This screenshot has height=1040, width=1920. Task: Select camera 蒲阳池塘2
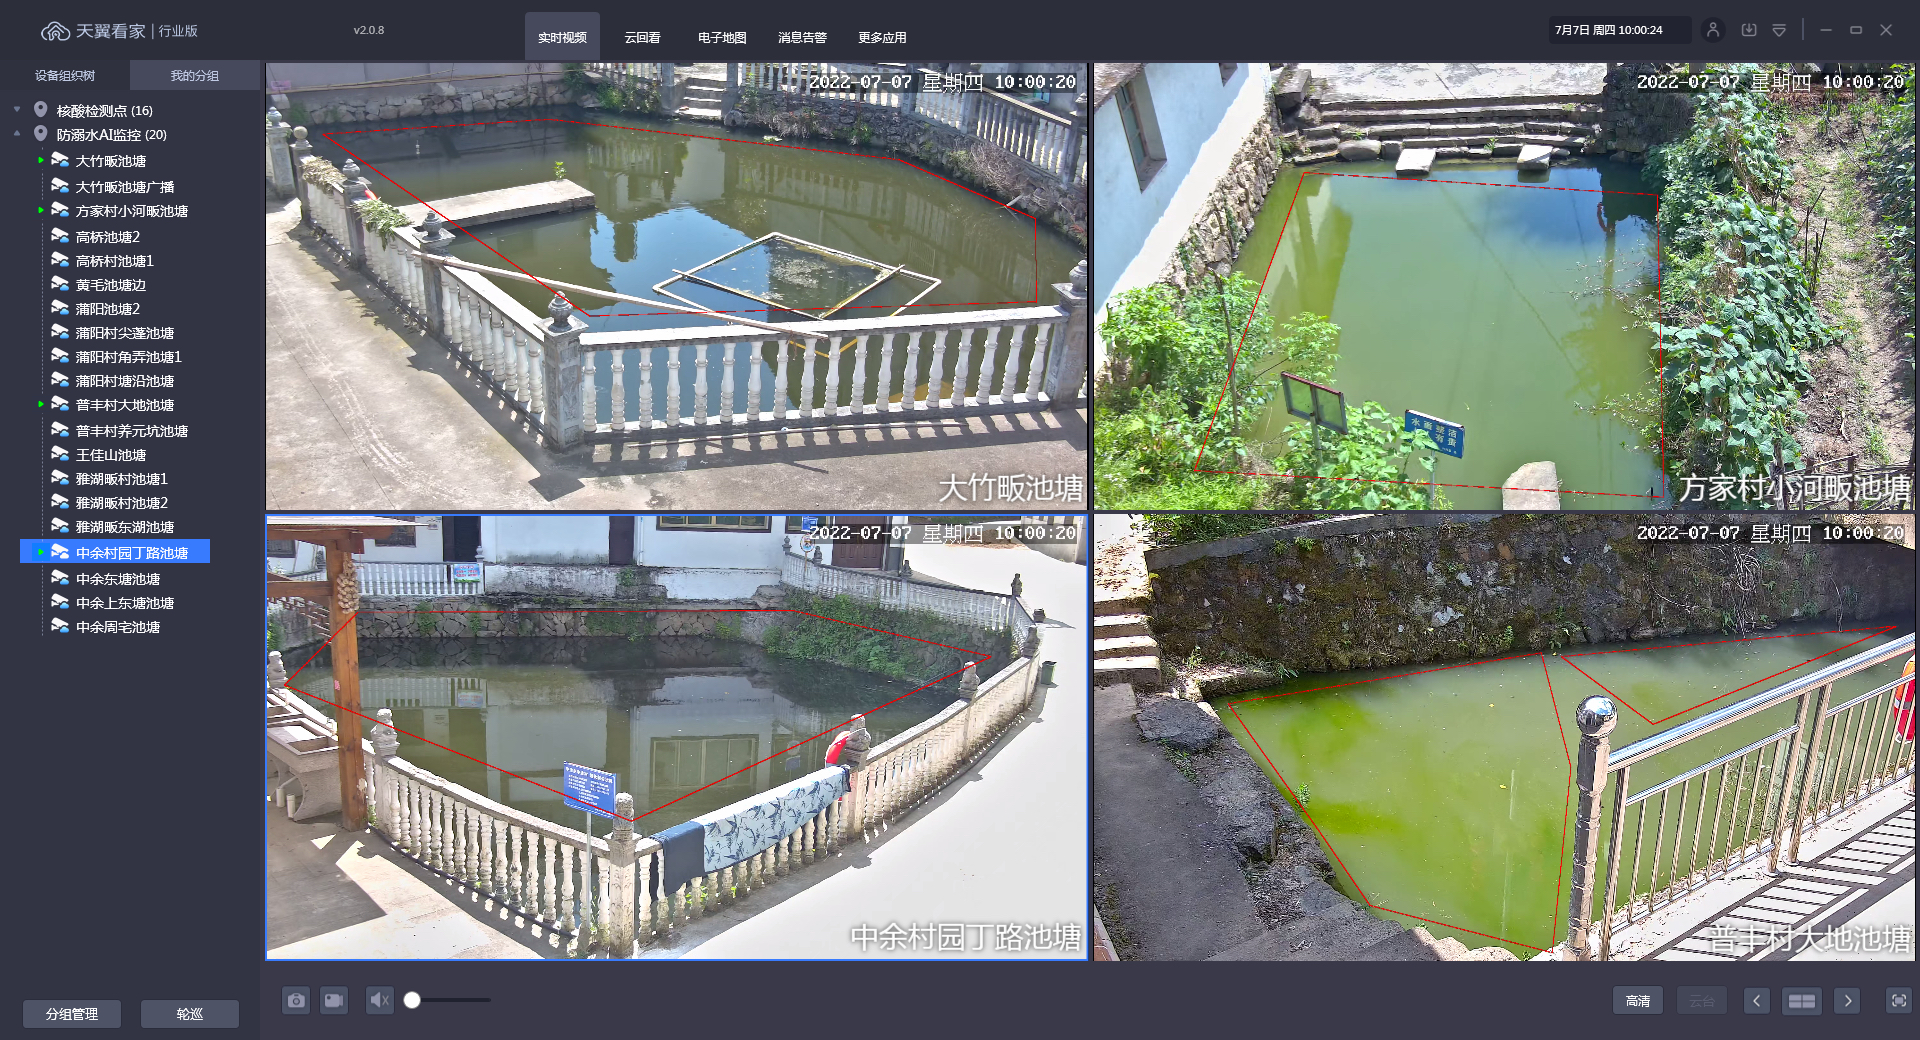coord(108,309)
